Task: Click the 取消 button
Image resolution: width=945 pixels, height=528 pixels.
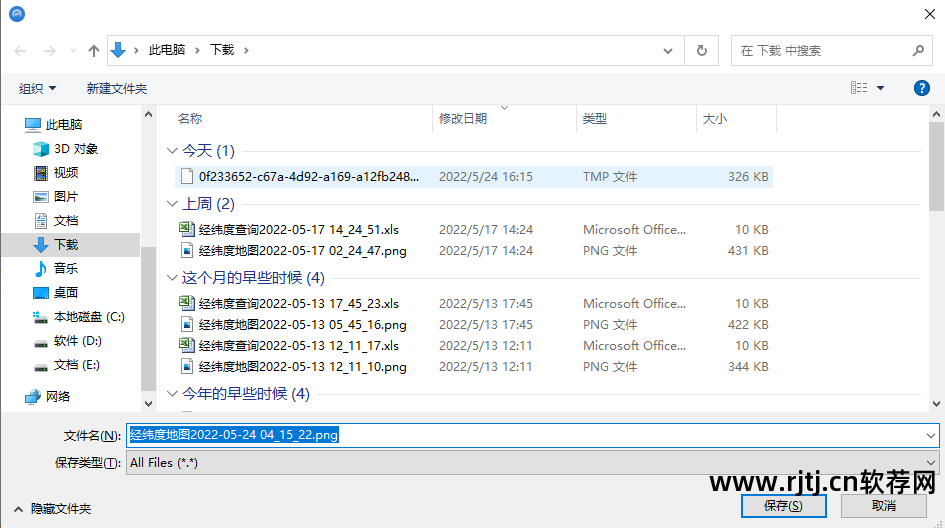Action: [884, 506]
